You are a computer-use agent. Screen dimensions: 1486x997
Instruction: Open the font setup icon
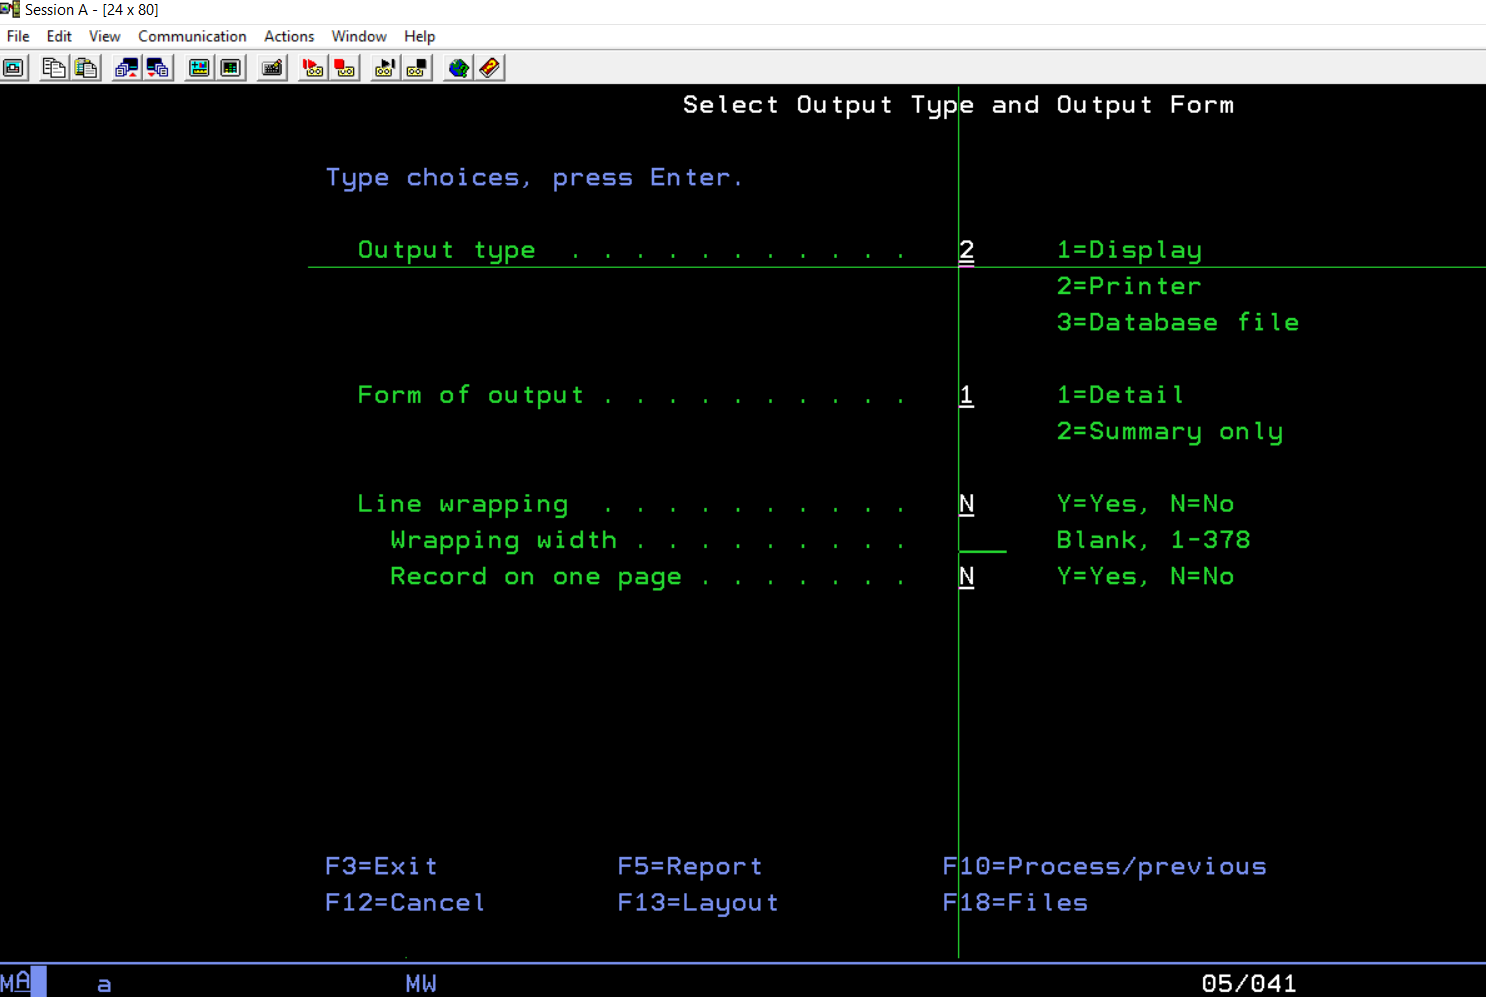coord(230,67)
